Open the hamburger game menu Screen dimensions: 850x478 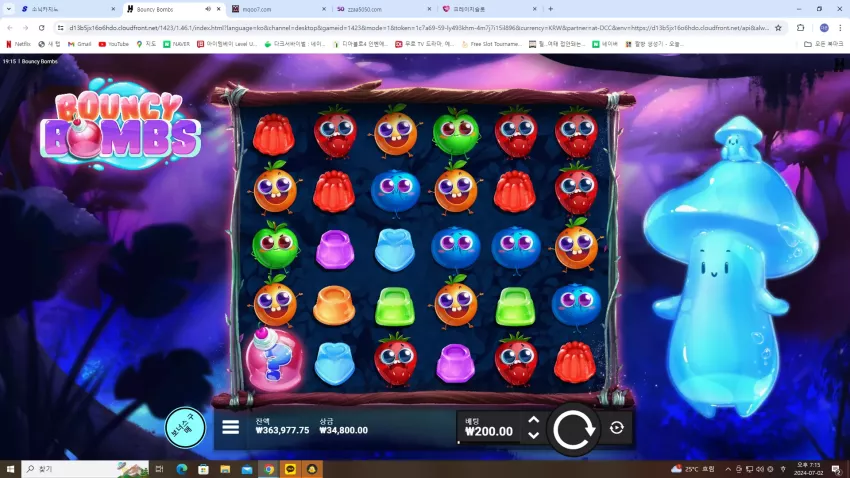230,427
